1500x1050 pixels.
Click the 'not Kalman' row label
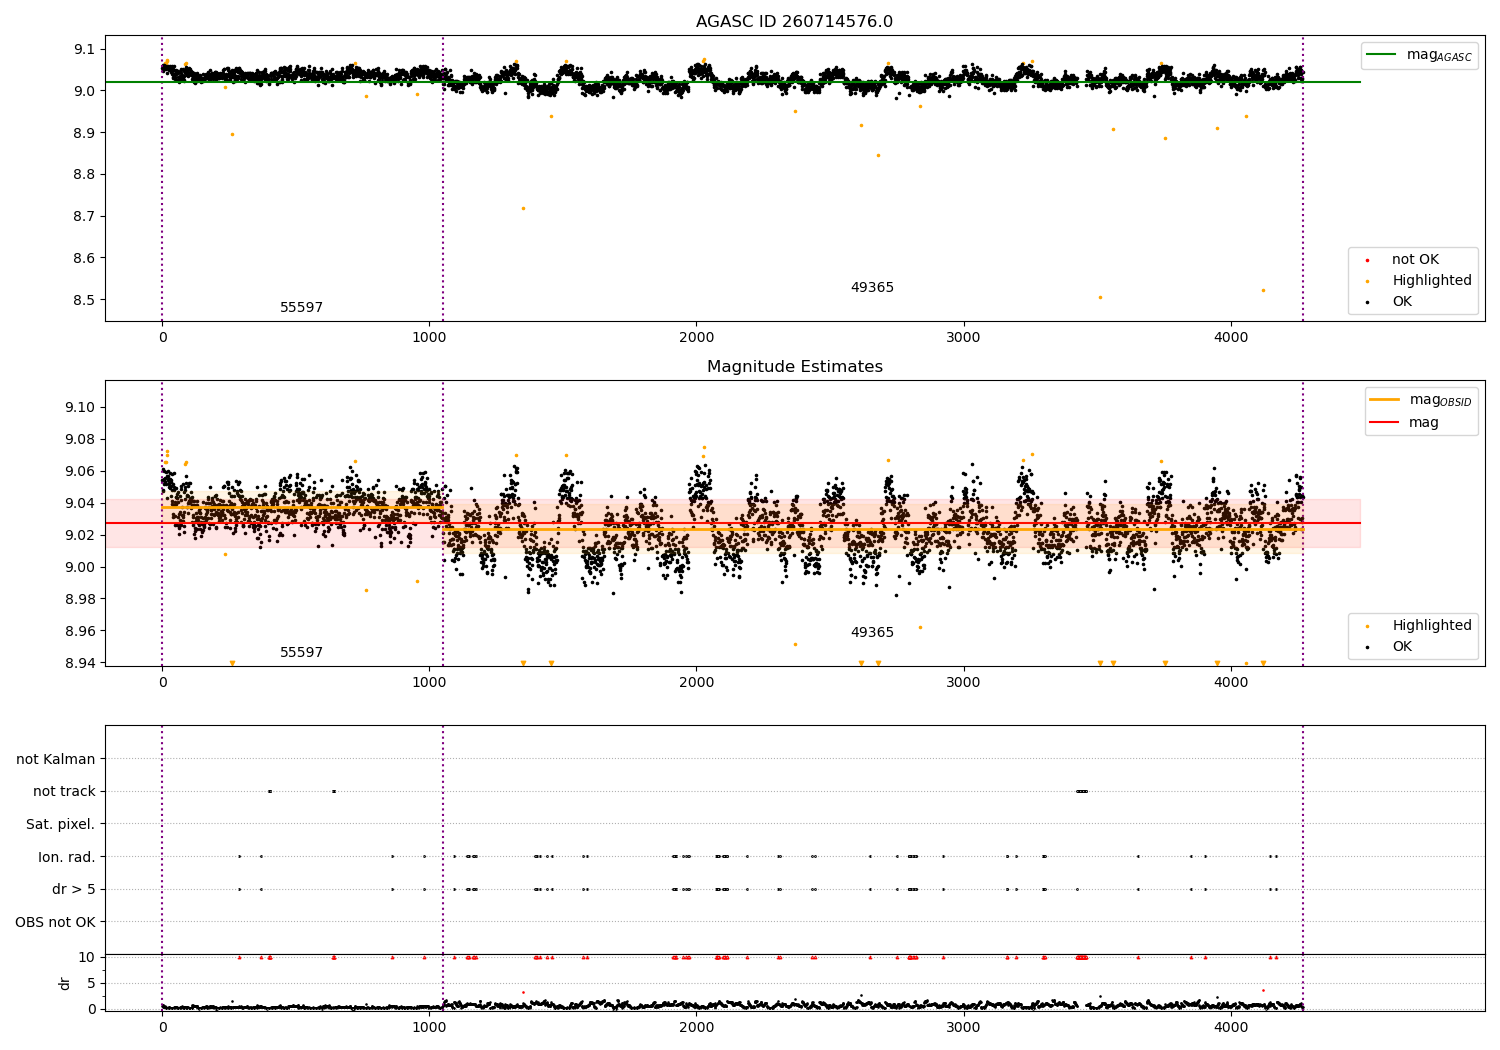tap(56, 760)
